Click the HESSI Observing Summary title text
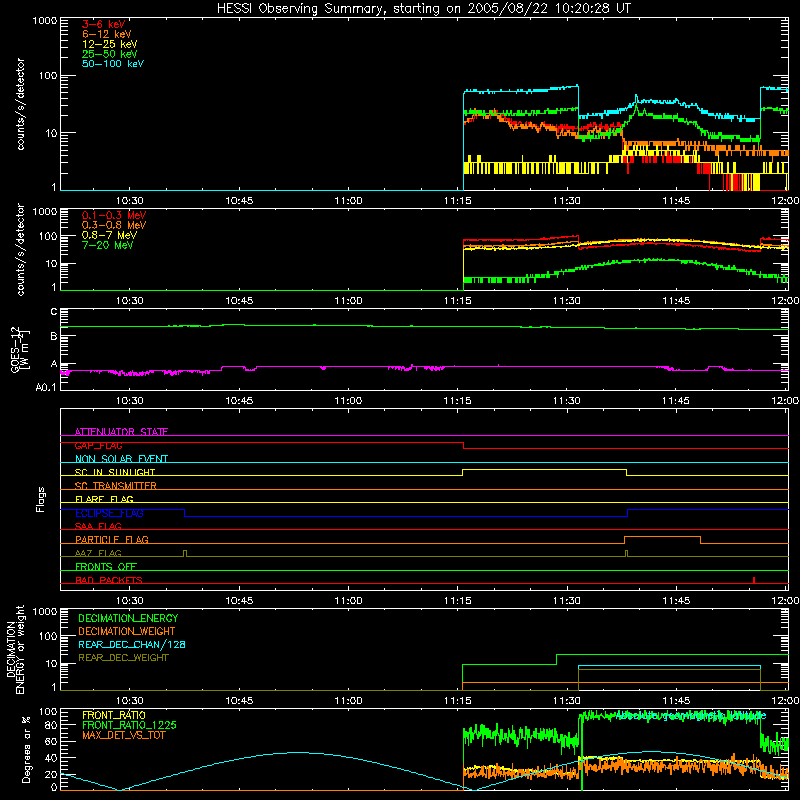 (x=424, y=9)
